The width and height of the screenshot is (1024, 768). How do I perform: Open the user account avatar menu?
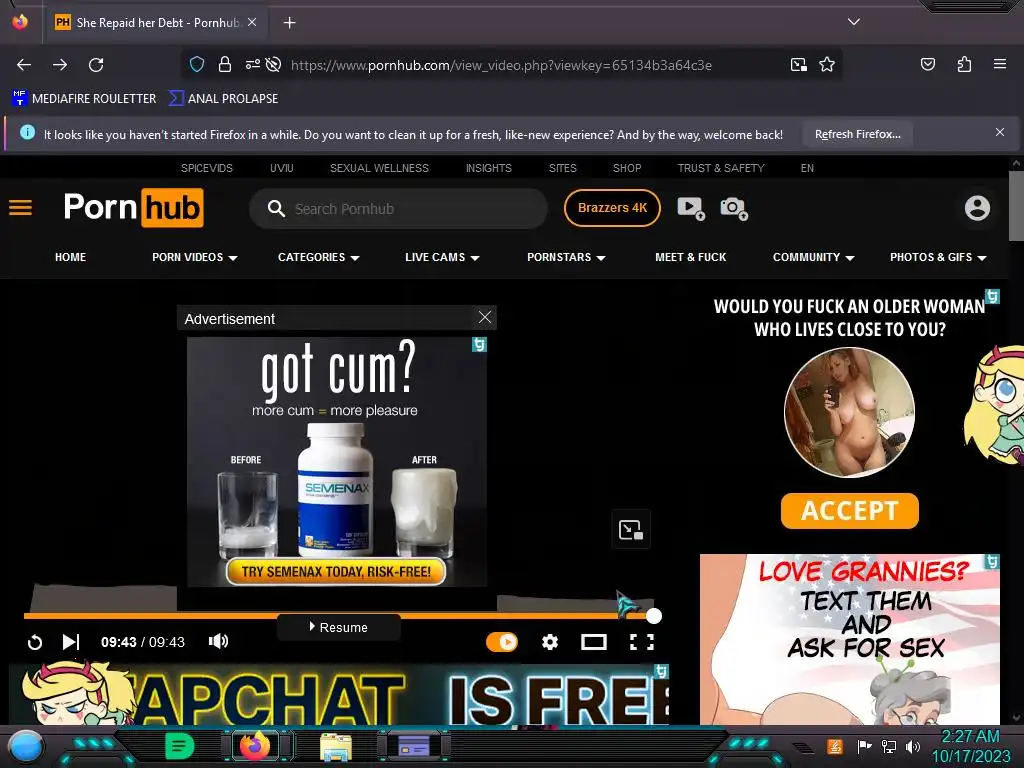977,208
